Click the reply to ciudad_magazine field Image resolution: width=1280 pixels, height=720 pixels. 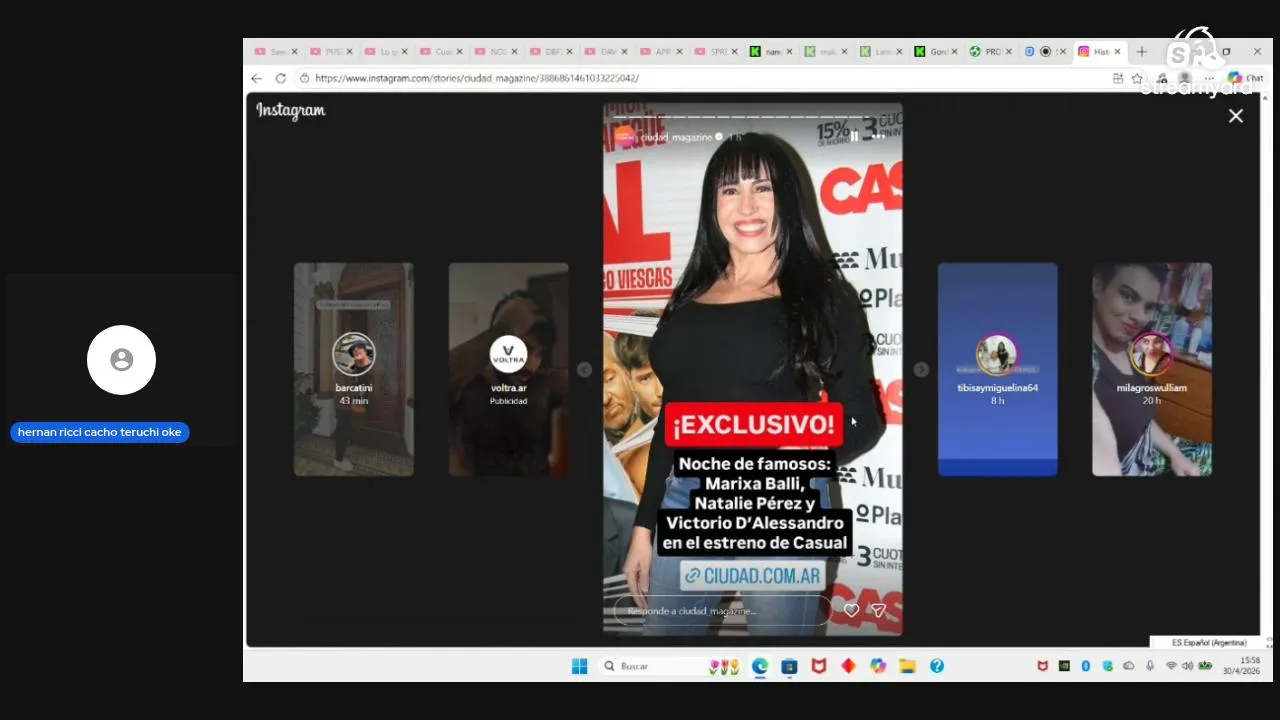pos(722,611)
